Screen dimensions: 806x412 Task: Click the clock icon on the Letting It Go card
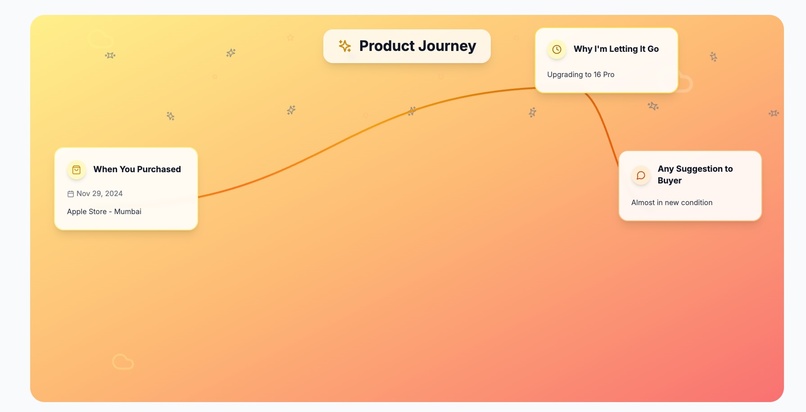pyautogui.click(x=557, y=50)
